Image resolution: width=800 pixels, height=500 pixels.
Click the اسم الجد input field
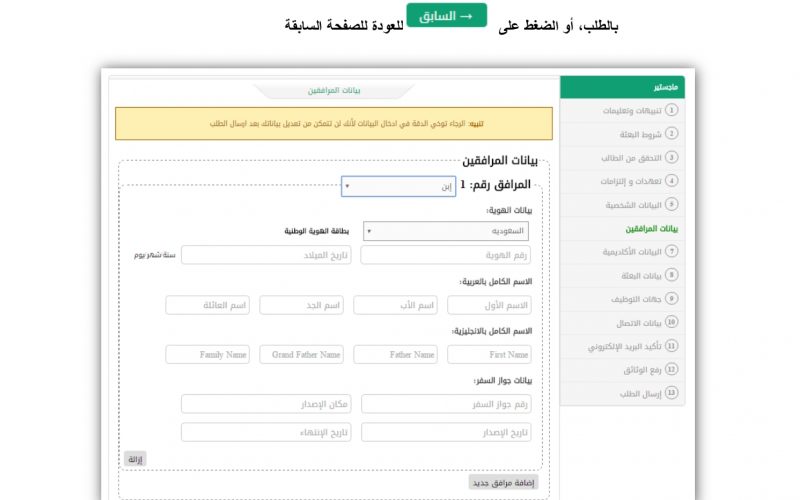coord(302,305)
